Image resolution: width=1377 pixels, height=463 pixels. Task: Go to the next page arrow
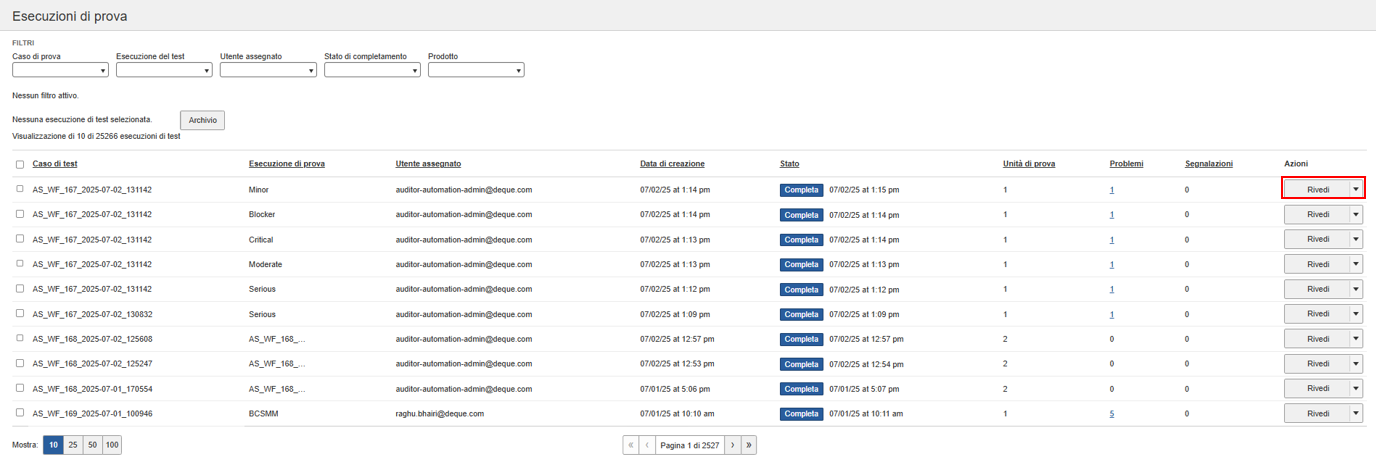point(732,445)
